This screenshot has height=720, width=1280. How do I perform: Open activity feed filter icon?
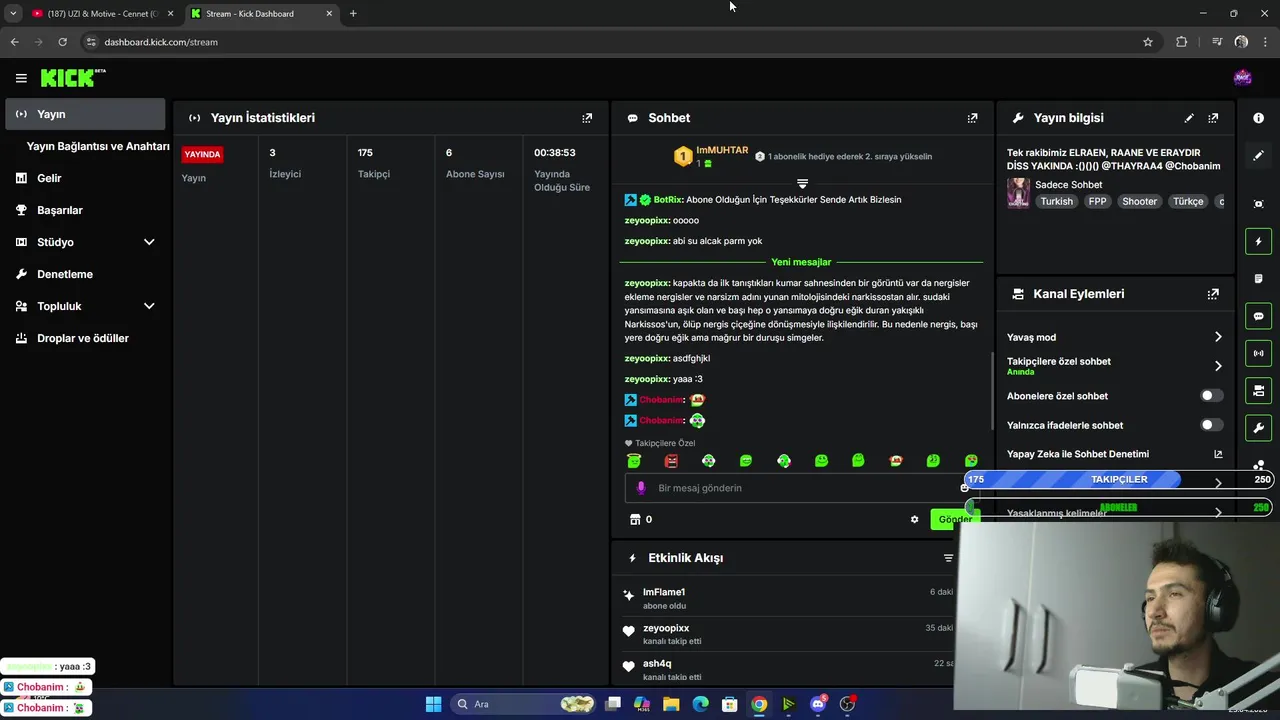pos(948,558)
